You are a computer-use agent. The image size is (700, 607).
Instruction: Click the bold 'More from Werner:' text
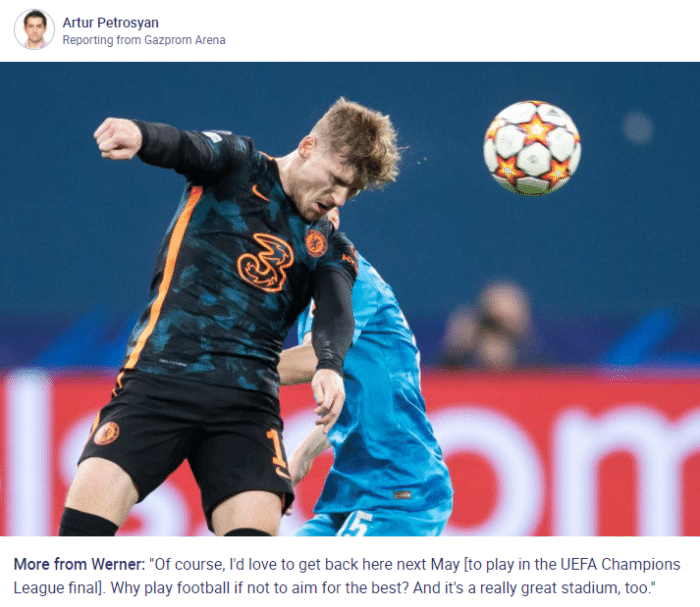pyautogui.click(x=79, y=564)
